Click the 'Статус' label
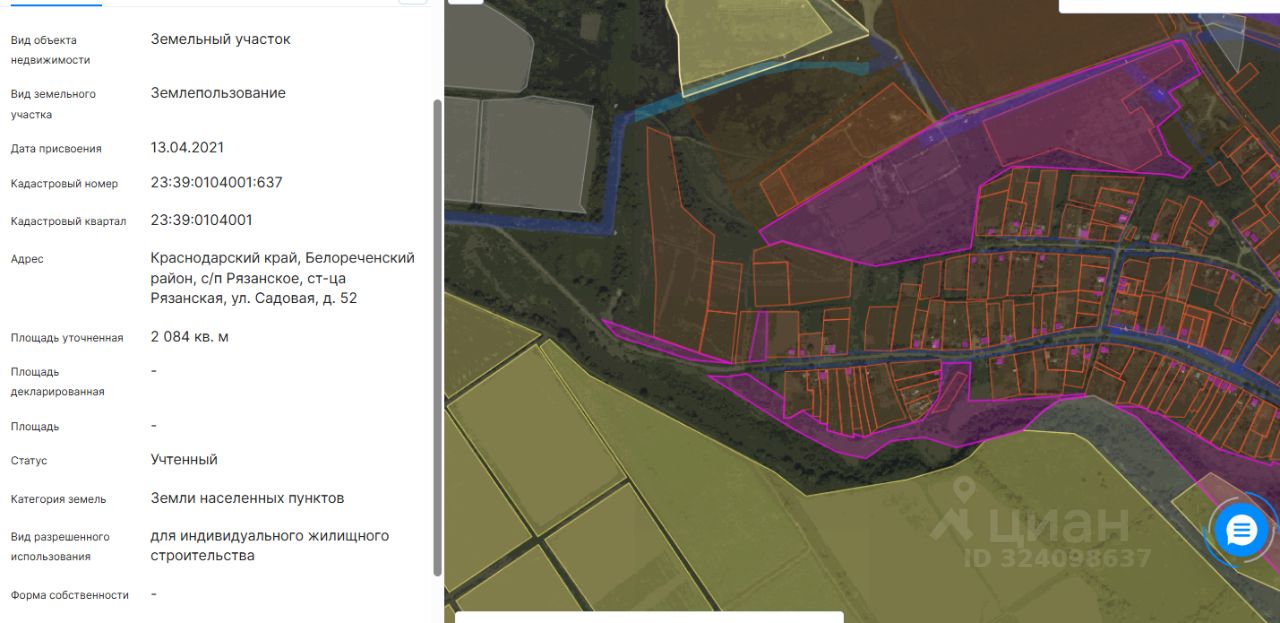Viewport: 1280px width, 623px height. tap(29, 461)
